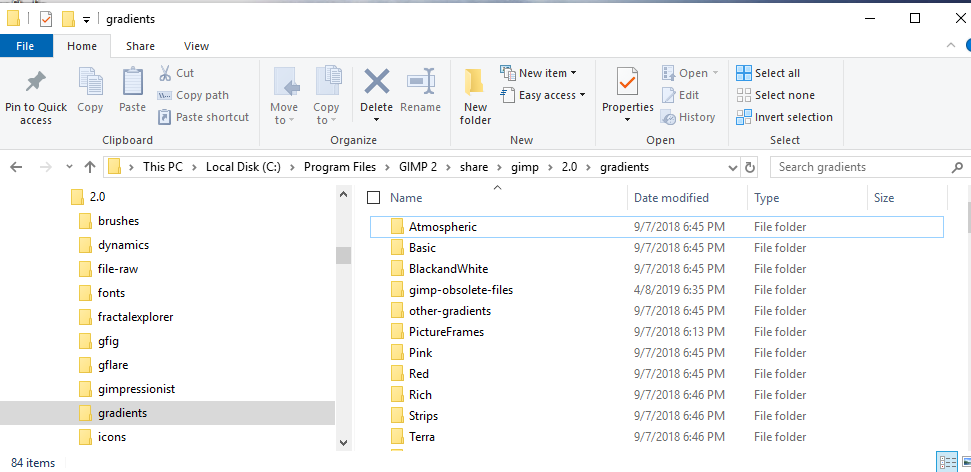
Task: Open the File menu tab
Action: 25,46
